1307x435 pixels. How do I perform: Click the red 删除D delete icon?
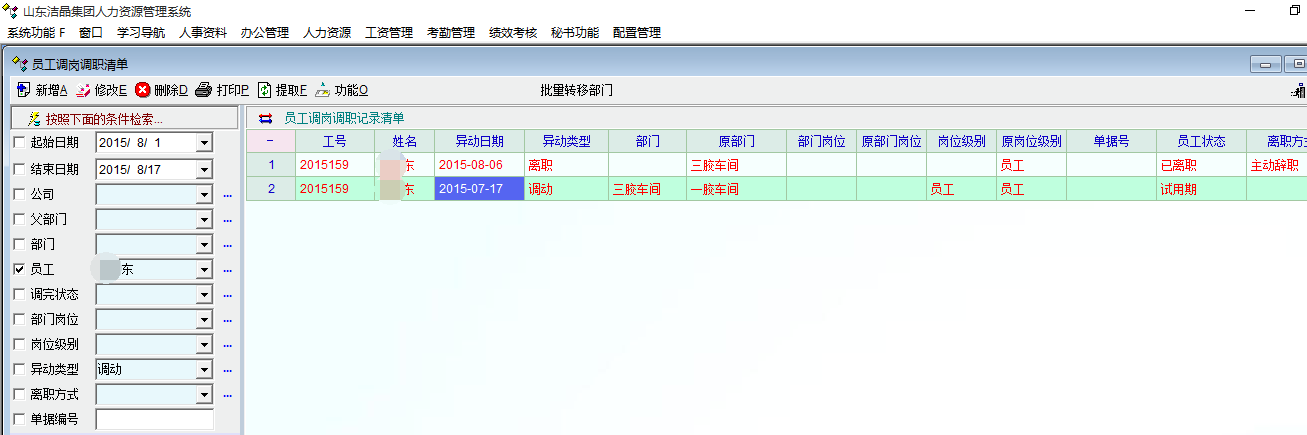[143, 90]
